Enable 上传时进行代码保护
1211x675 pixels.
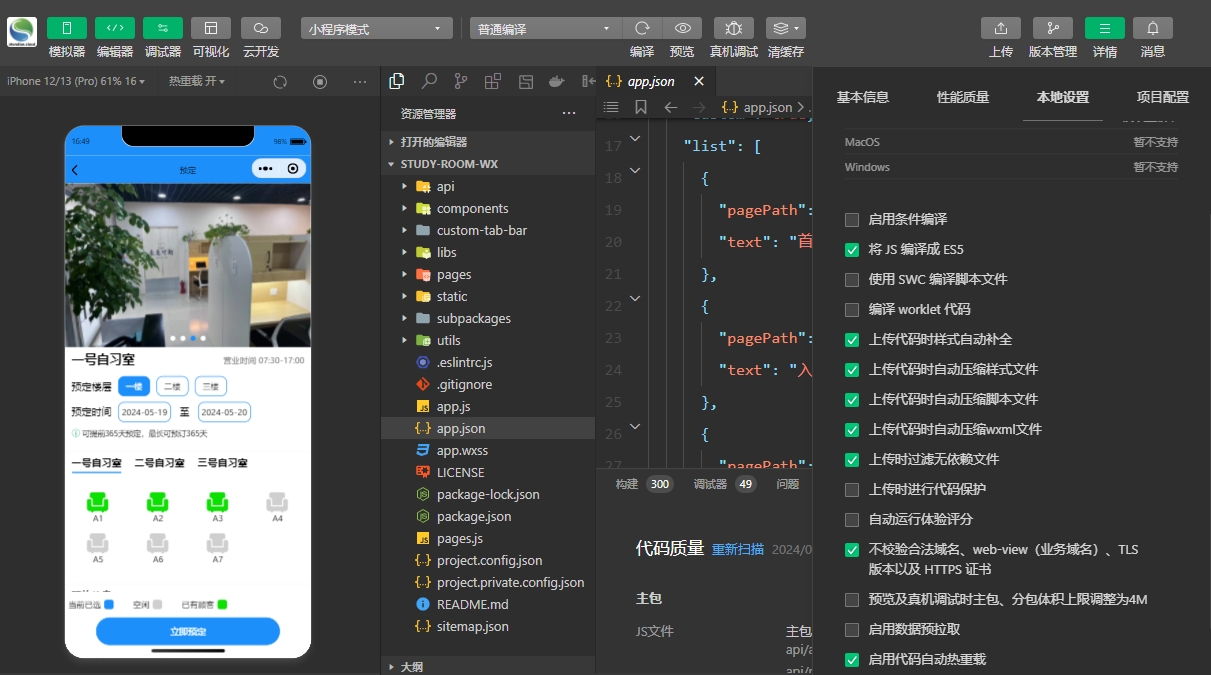[x=852, y=489]
